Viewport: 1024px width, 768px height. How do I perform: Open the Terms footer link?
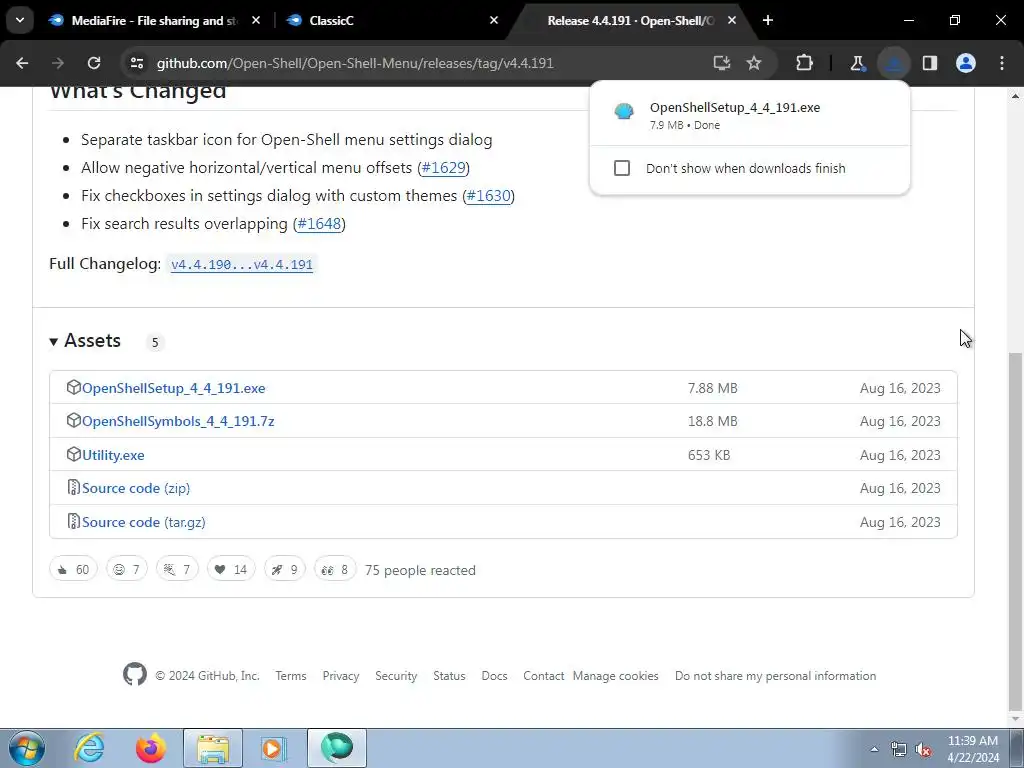(291, 676)
